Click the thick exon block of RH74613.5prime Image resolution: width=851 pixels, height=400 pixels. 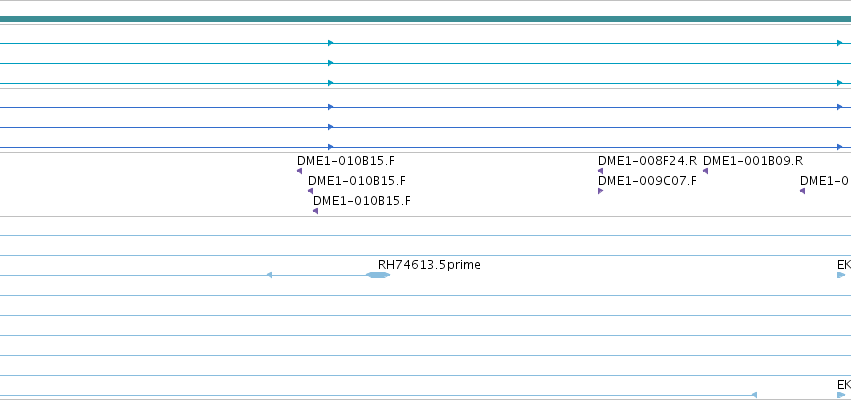tap(378, 275)
